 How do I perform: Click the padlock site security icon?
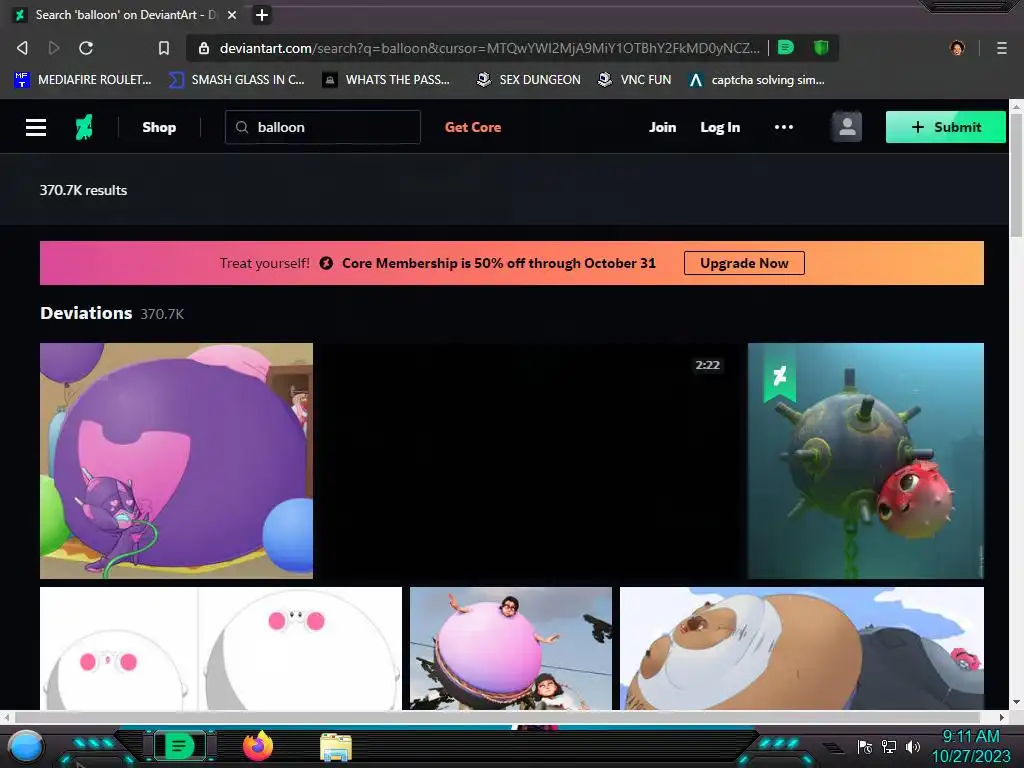204,48
